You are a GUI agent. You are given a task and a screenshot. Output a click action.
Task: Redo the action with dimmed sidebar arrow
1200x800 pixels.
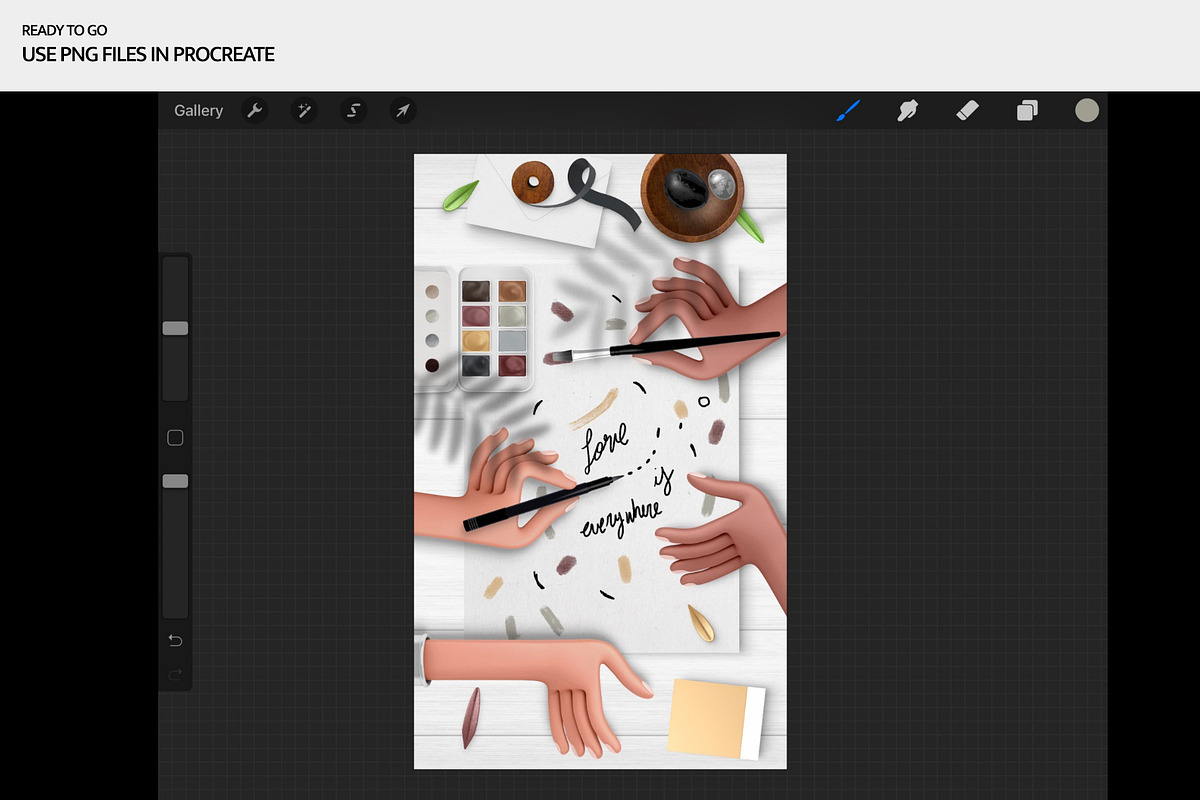point(176,675)
